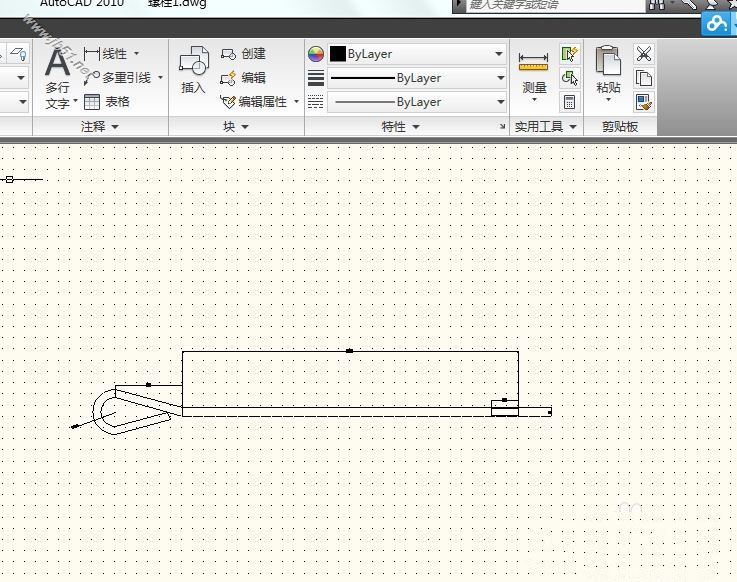Open Edit Attributes (编辑属性)
This screenshot has width=737, height=582.
(x=254, y=102)
